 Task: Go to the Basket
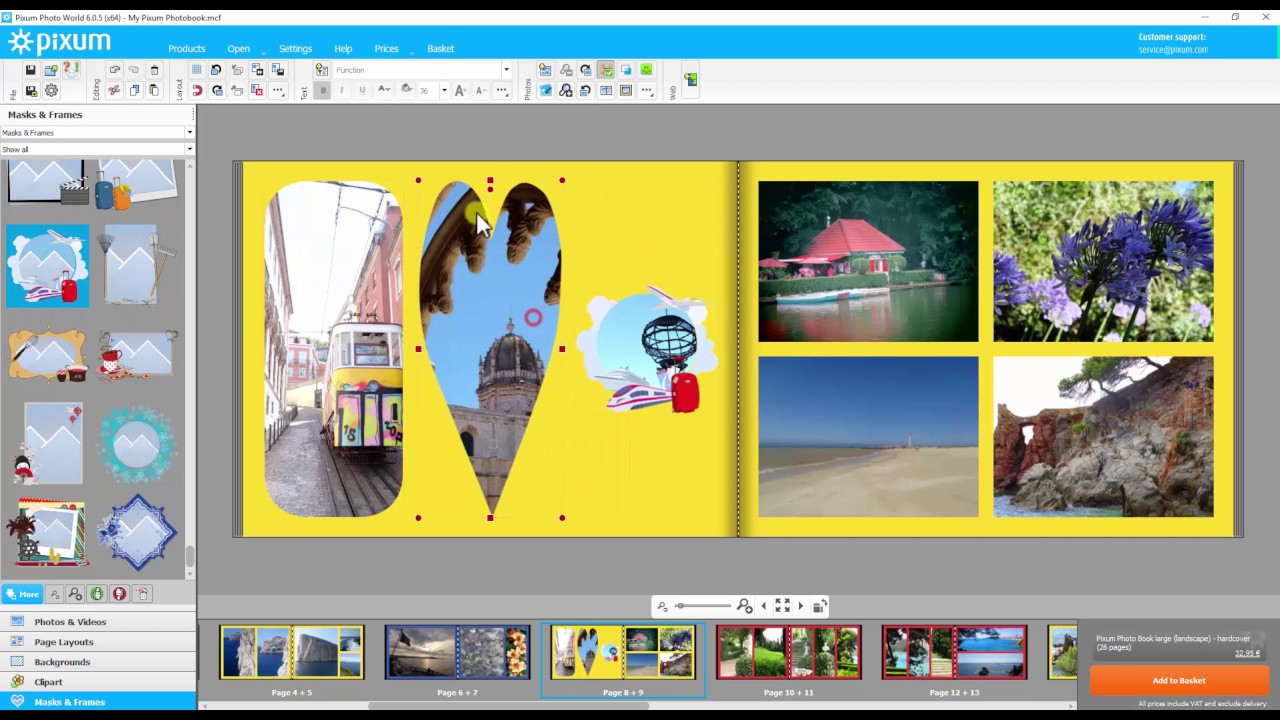440,49
